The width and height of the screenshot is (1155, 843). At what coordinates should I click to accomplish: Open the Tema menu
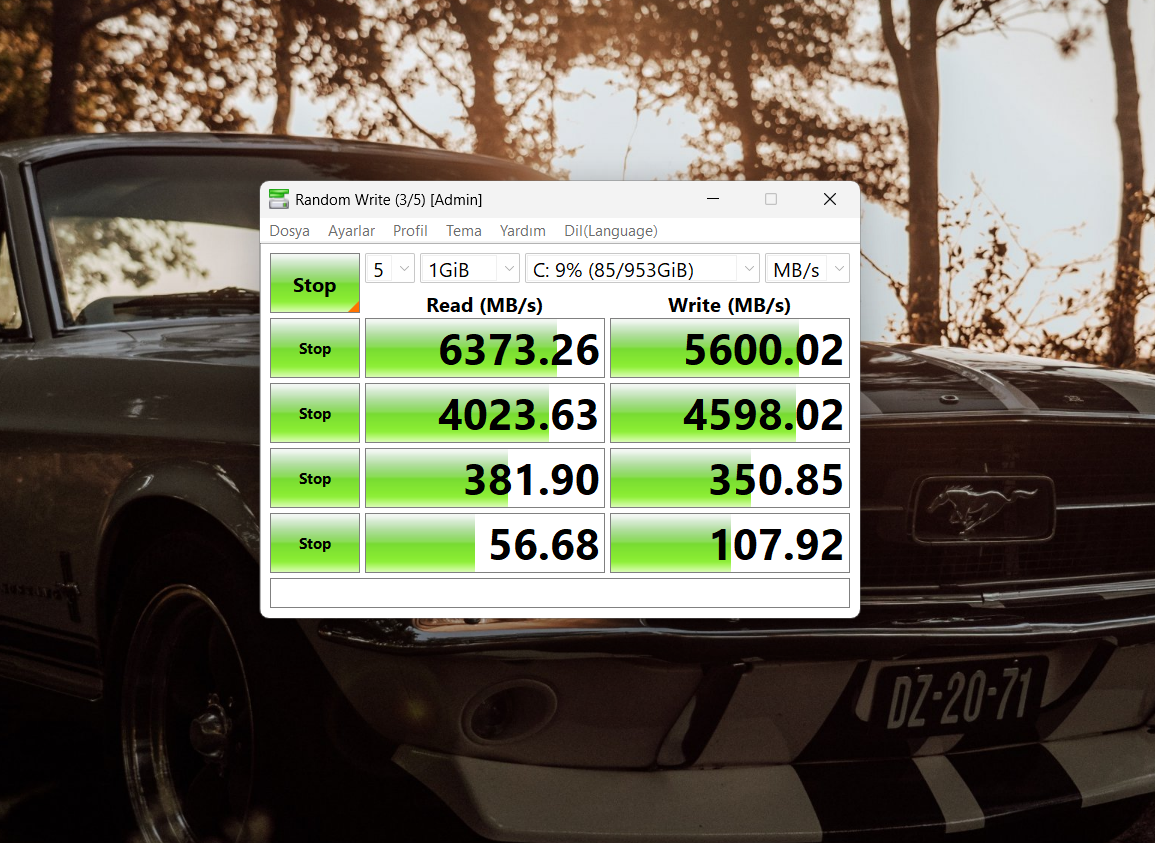point(463,231)
